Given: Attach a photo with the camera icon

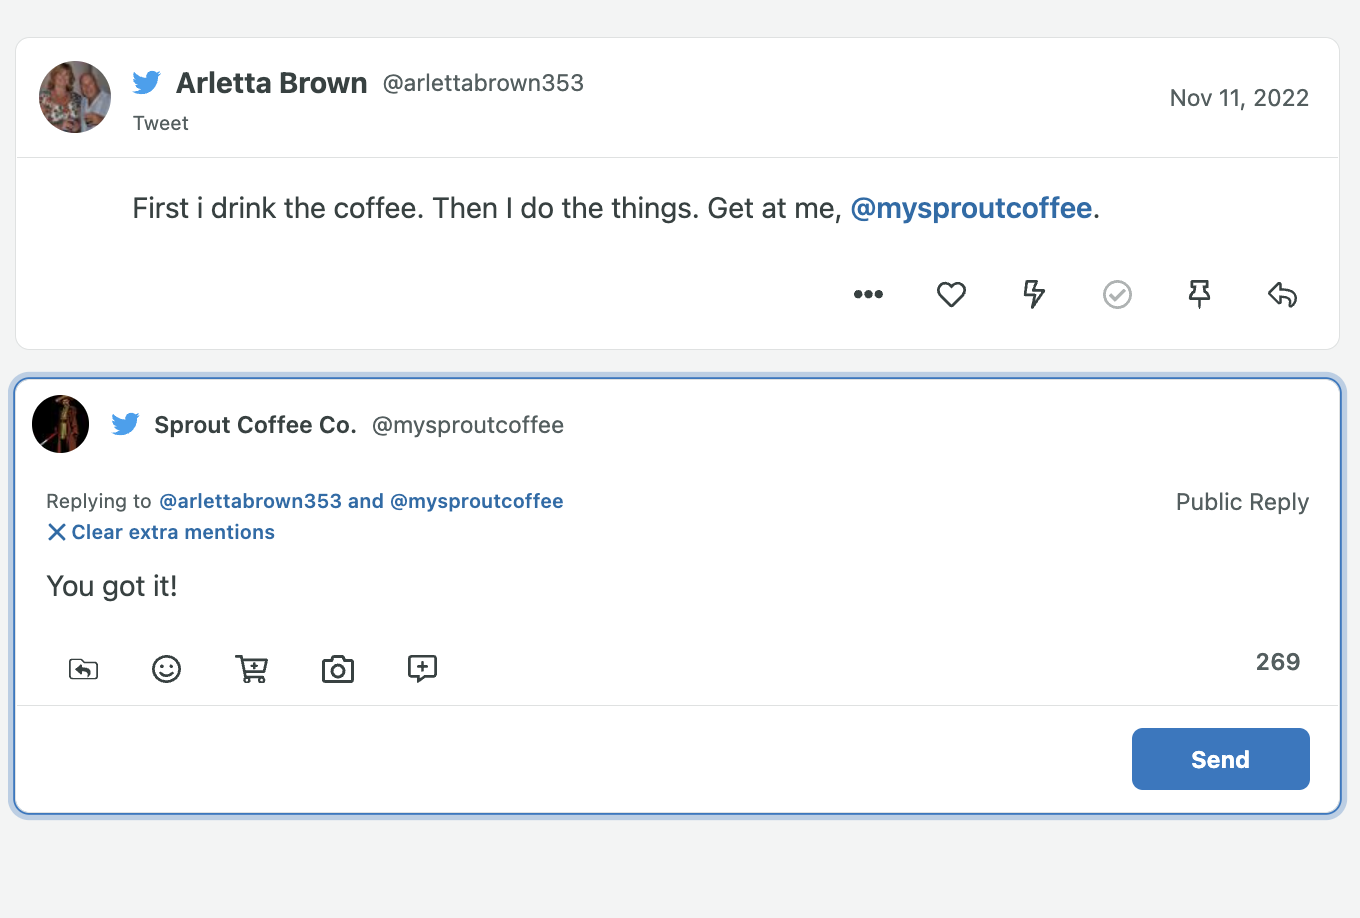Looking at the screenshot, I should click(x=338, y=669).
